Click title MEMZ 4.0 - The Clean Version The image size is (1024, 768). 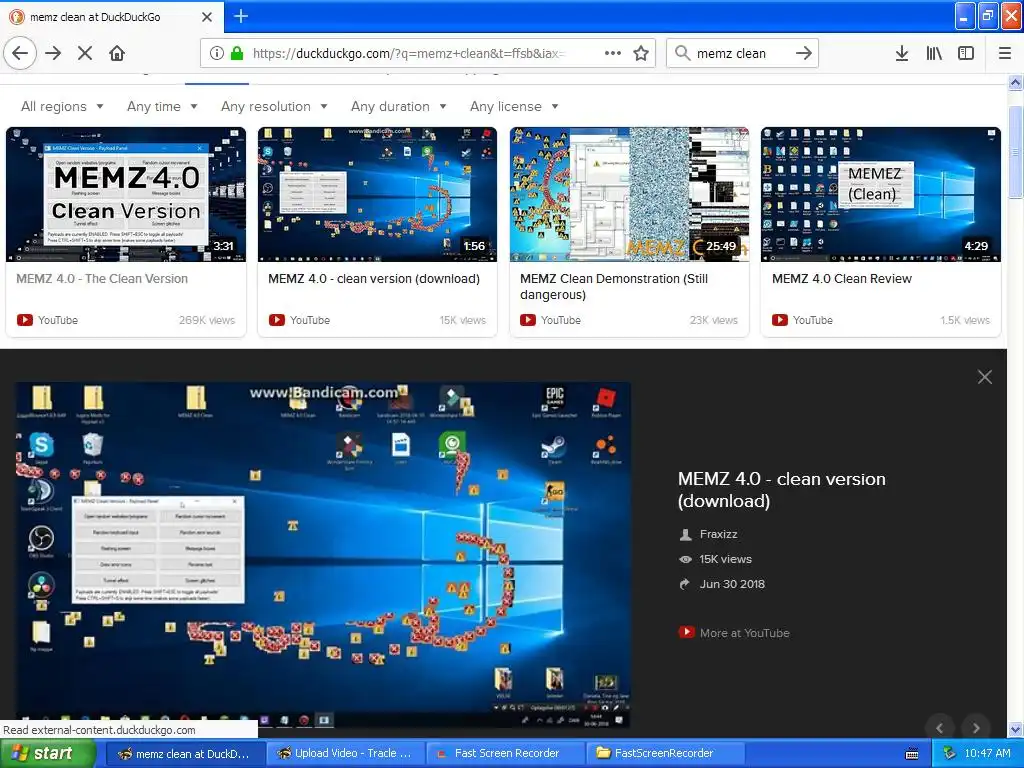(x=102, y=279)
